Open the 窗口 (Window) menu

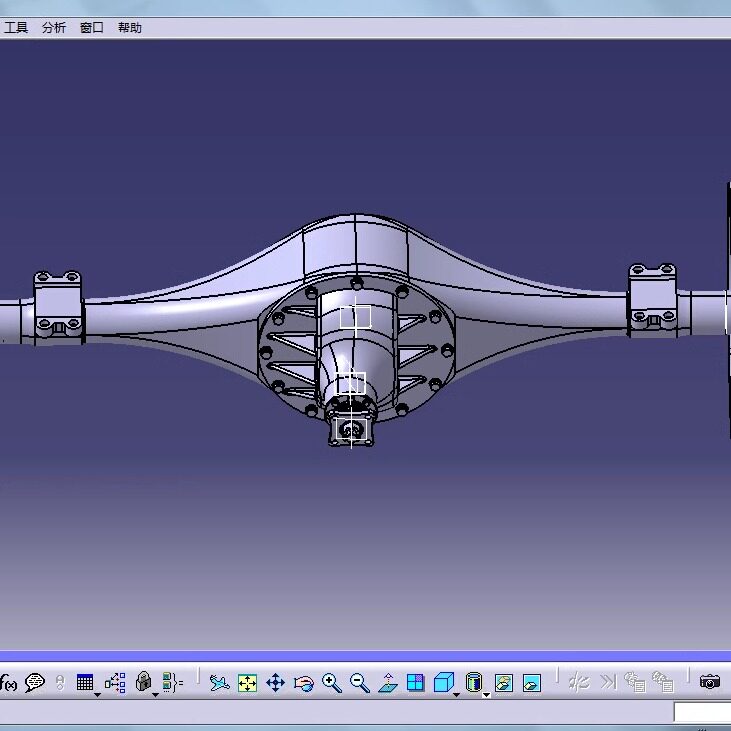coord(91,28)
